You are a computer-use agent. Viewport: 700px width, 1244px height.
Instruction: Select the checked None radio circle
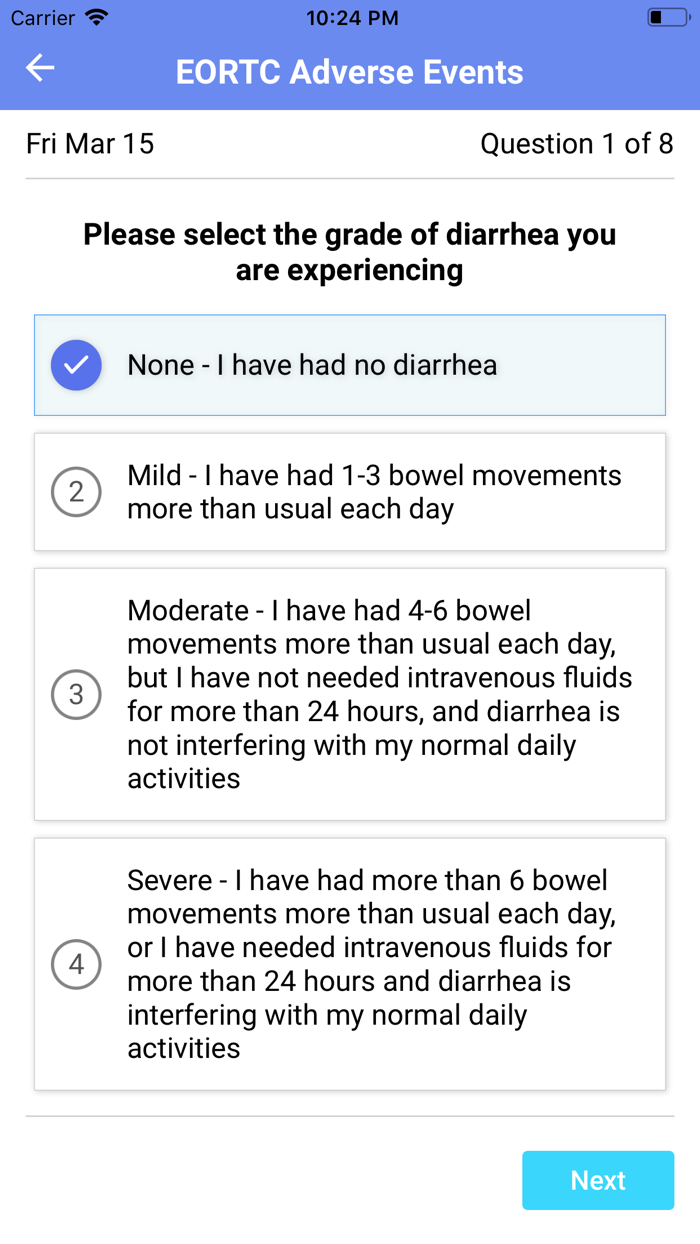76,365
